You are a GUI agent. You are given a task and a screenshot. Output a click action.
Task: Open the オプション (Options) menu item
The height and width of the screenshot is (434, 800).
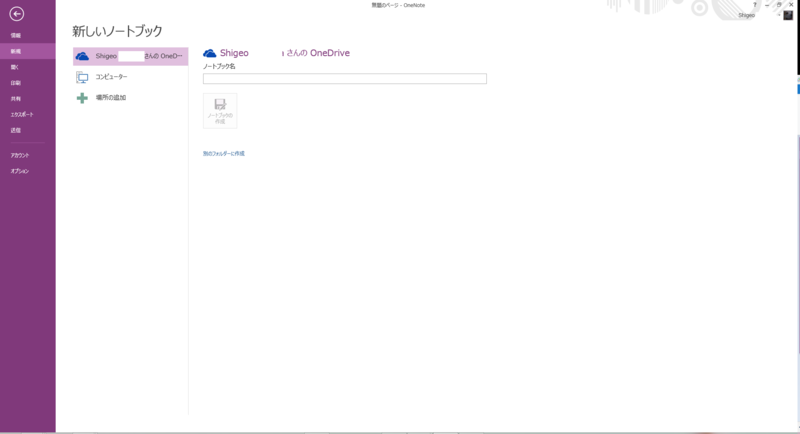[x=28, y=171]
